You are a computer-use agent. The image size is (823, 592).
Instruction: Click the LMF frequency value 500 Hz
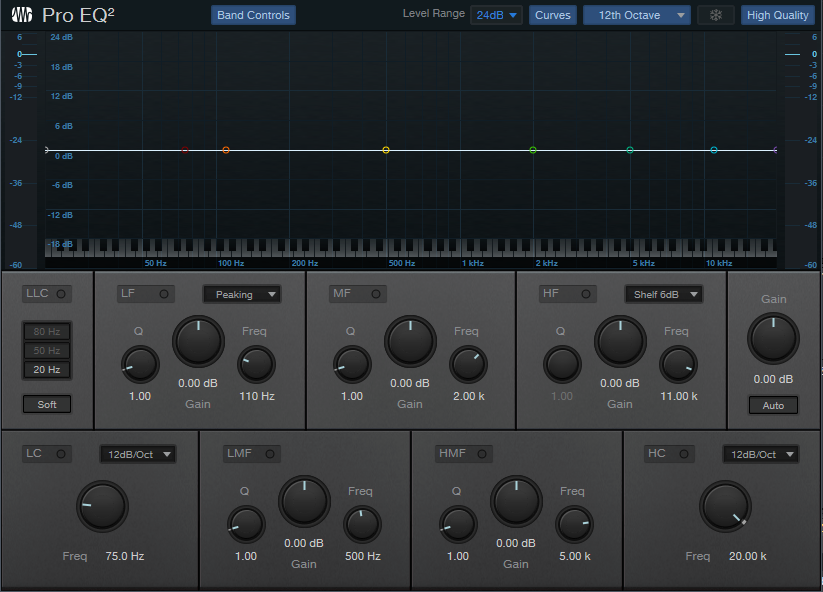click(x=363, y=556)
